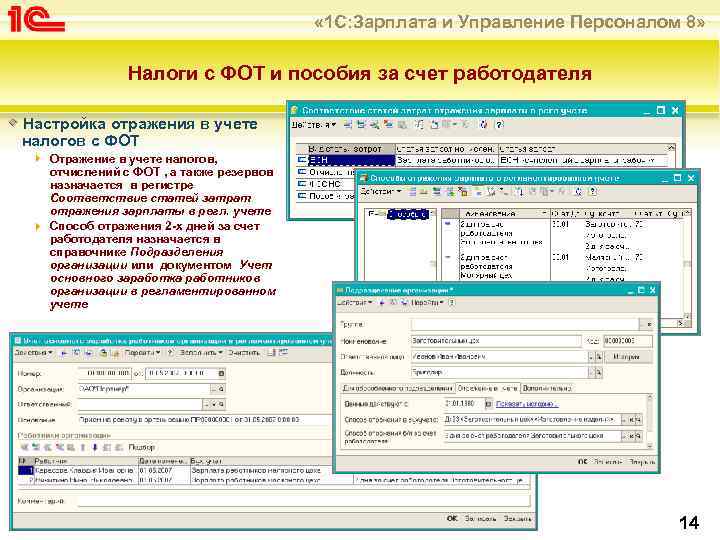The image size is (720, 540).
Task: Select highlighted root node in Способы отражения tree
Action: click(409, 214)
